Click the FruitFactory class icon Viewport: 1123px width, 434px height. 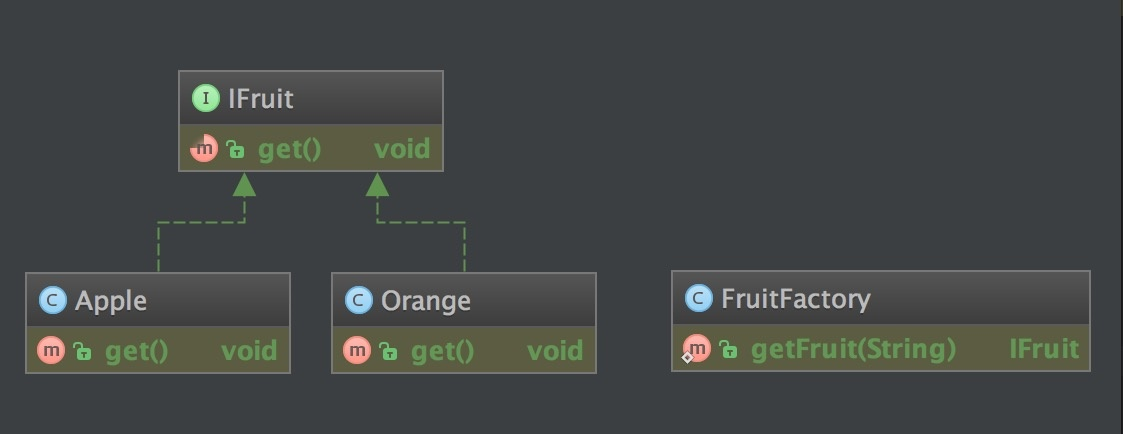[698, 298]
